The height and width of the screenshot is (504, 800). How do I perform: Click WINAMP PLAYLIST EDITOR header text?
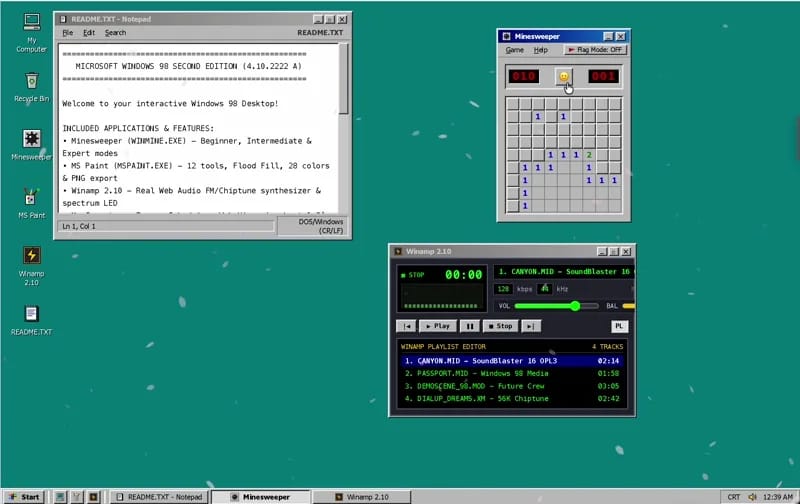point(443,347)
